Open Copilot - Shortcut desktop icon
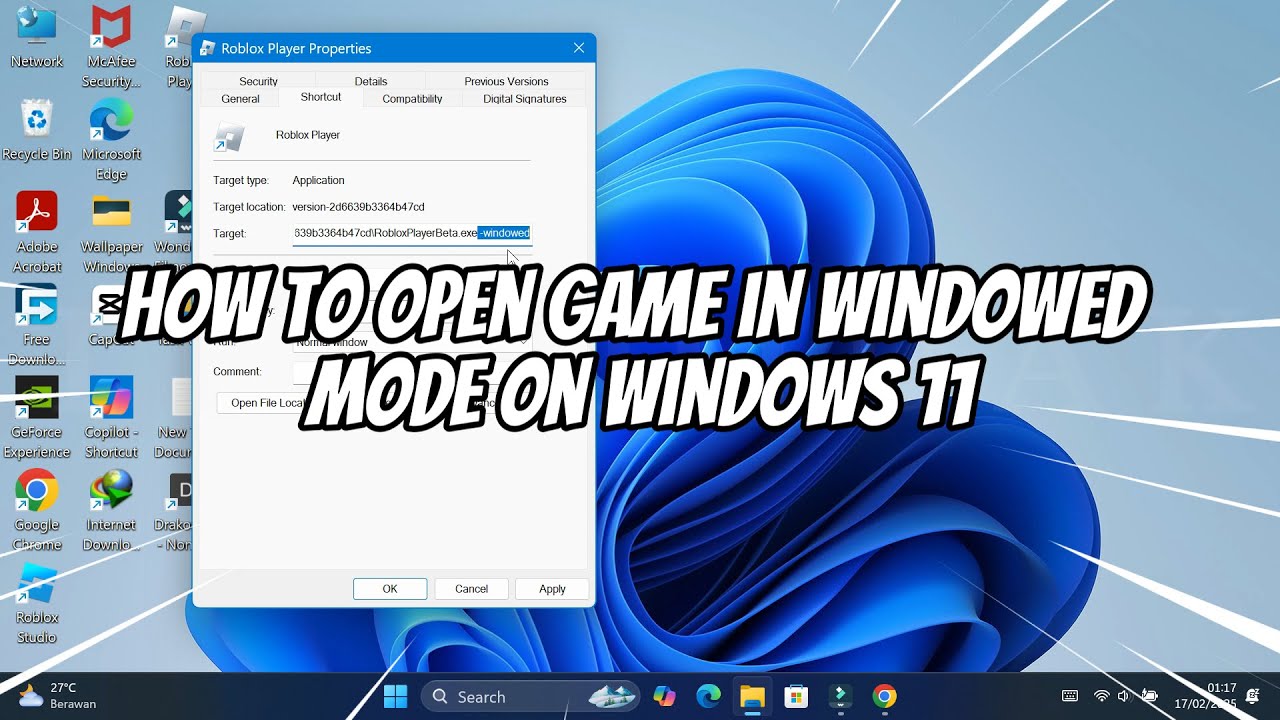1280x720 pixels. pyautogui.click(x=111, y=418)
